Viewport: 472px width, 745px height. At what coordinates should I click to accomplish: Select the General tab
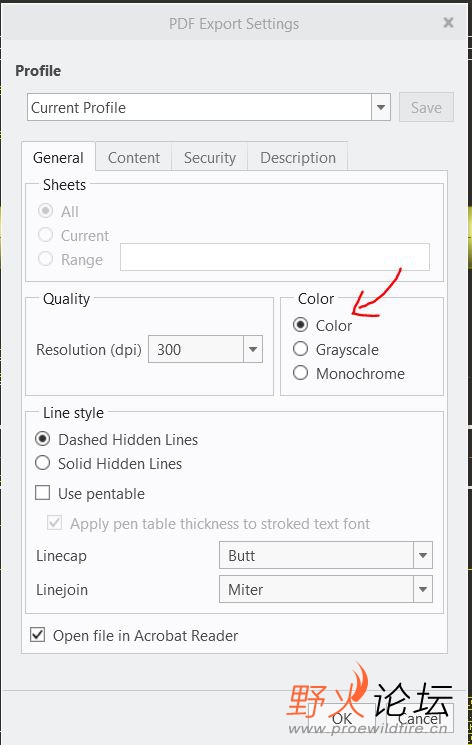pos(58,157)
